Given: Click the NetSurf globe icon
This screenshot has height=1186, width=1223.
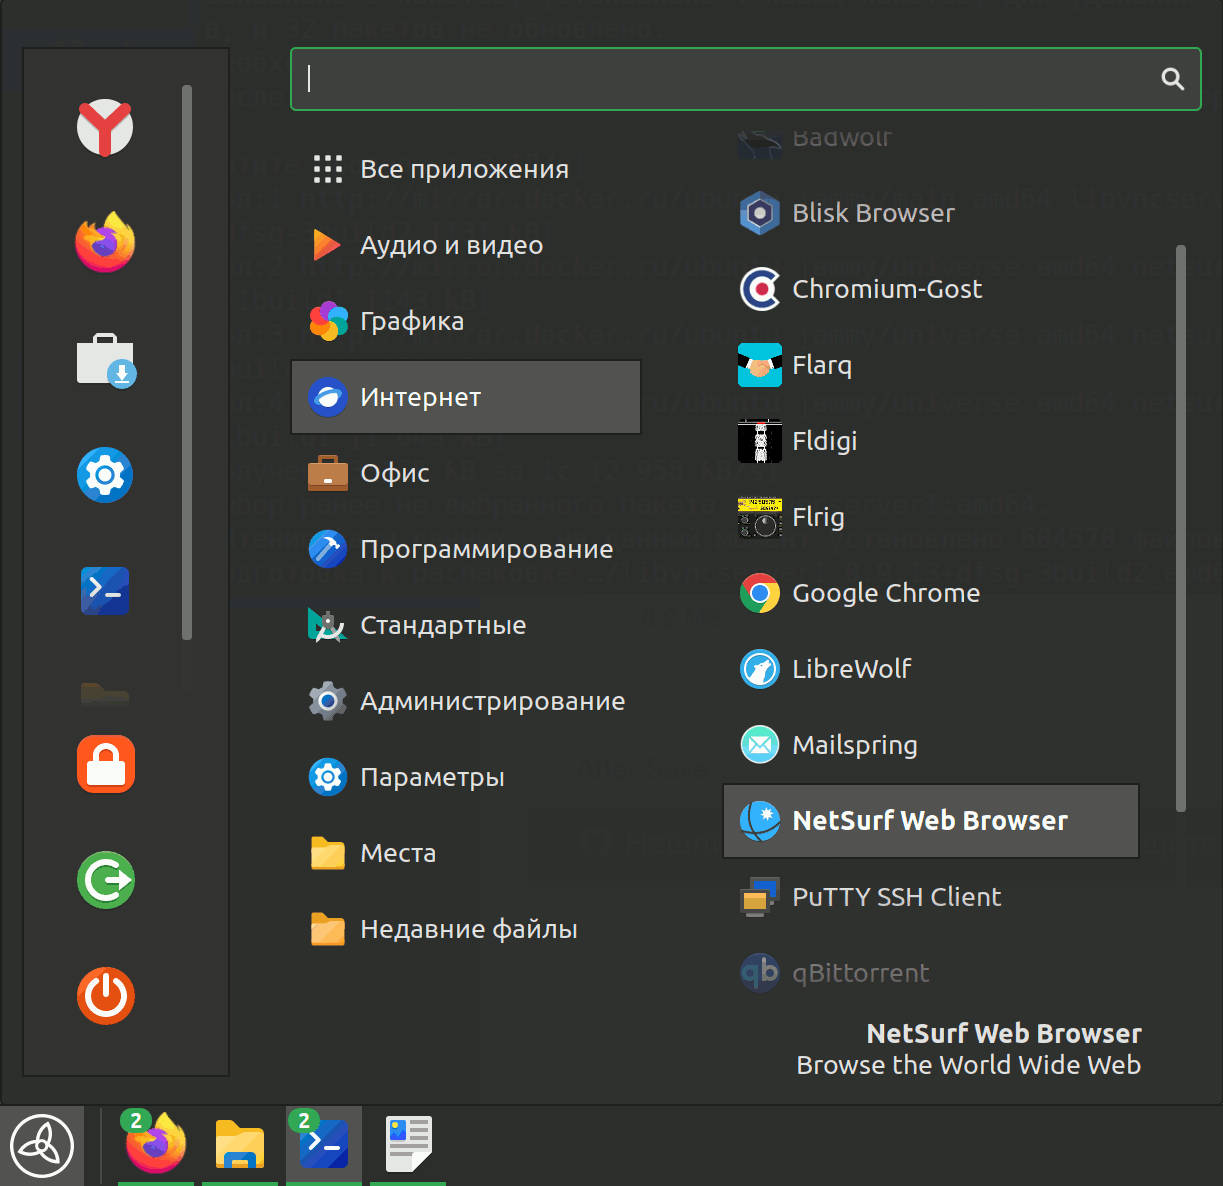Looking at the screenshot, I should 760,821.
